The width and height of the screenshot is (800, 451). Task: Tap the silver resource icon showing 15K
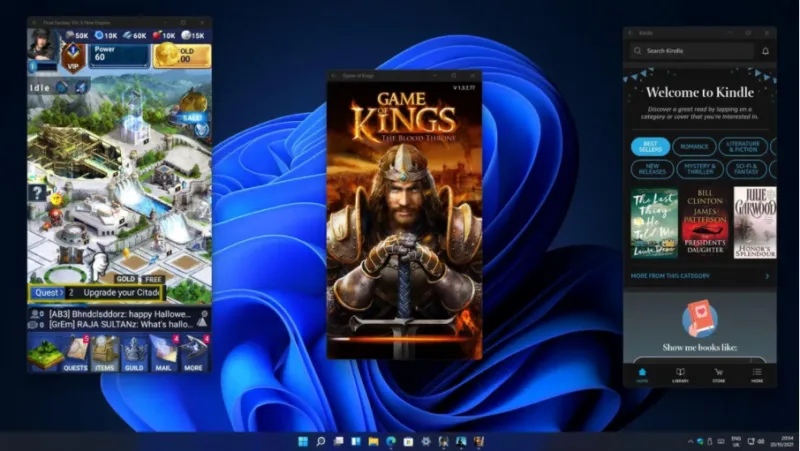pos(186,35)
